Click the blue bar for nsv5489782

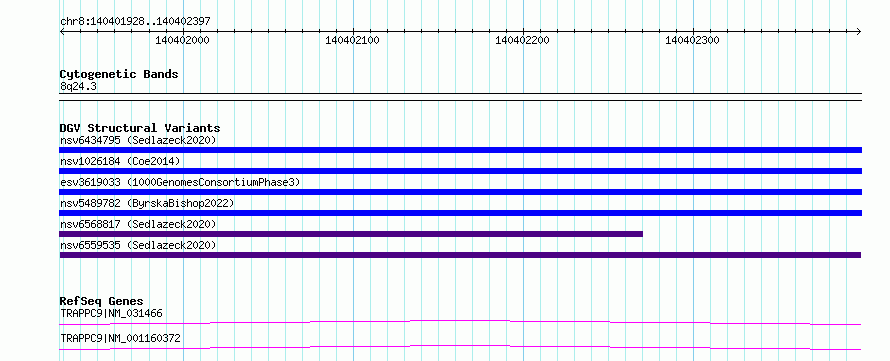(460, 213)
